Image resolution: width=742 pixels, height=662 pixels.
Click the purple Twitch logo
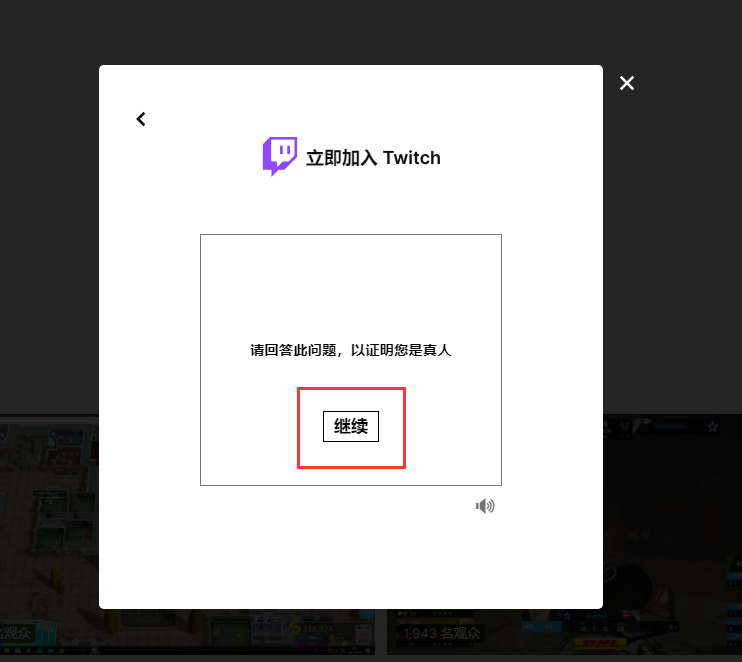coord(280,156)
